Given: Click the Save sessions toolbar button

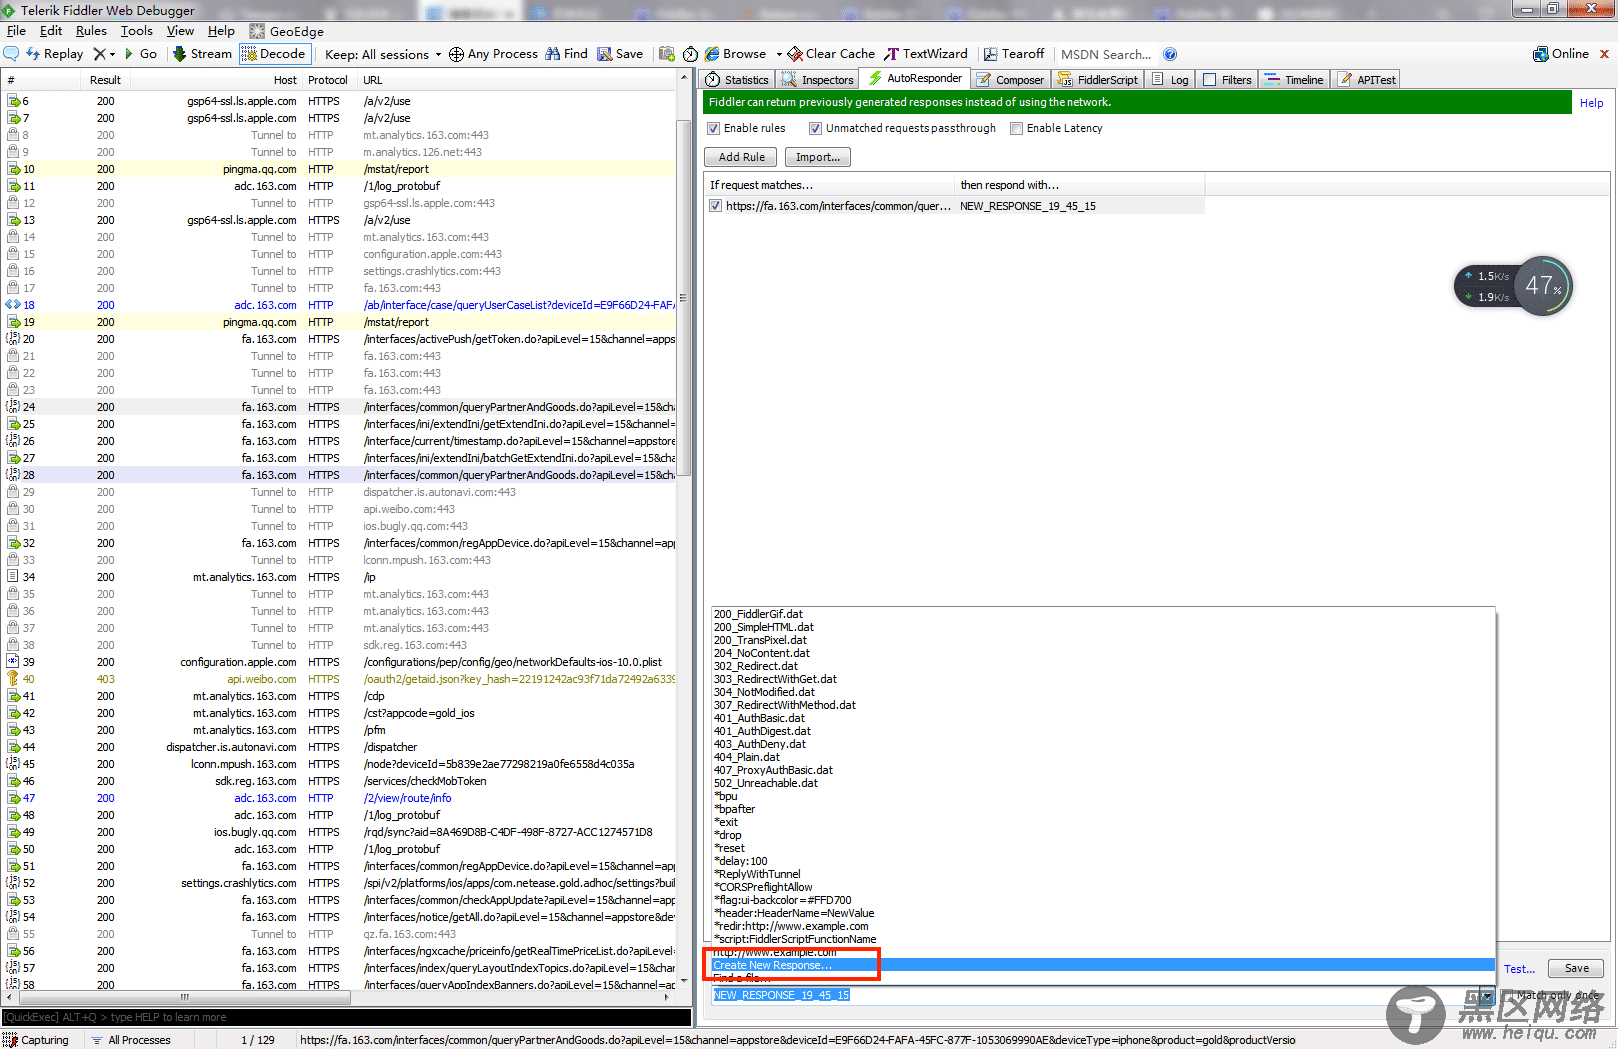Looking at the screenshot, I should click(x=620, y=54).
